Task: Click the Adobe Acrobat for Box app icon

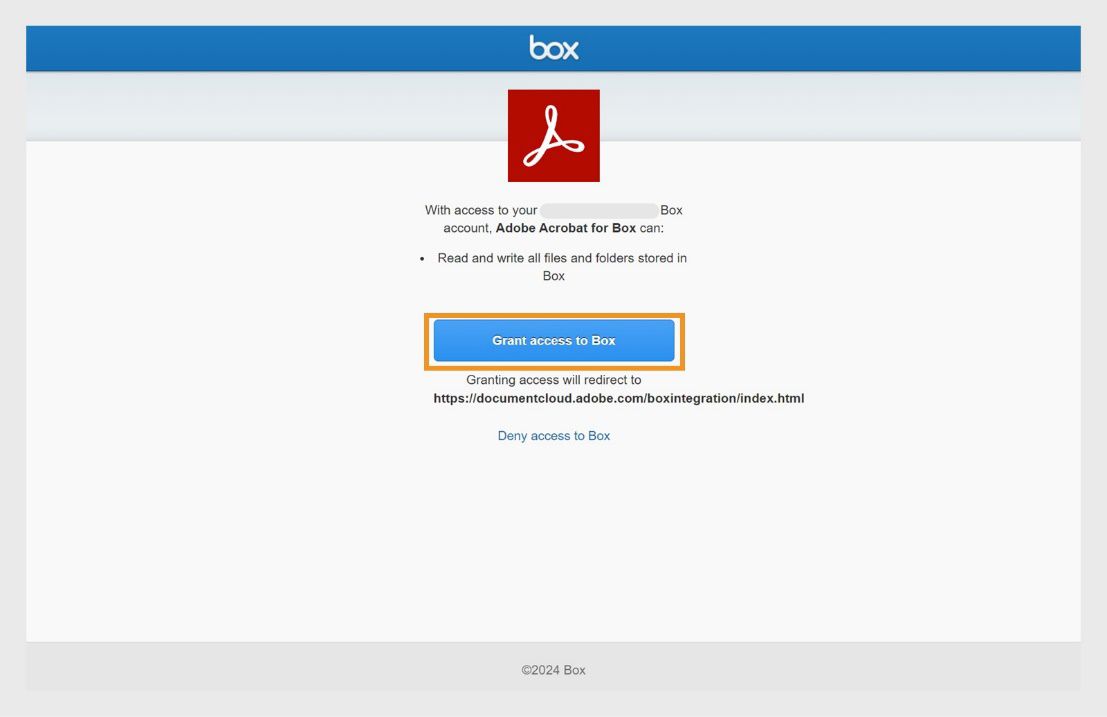Action: point(553,134)
